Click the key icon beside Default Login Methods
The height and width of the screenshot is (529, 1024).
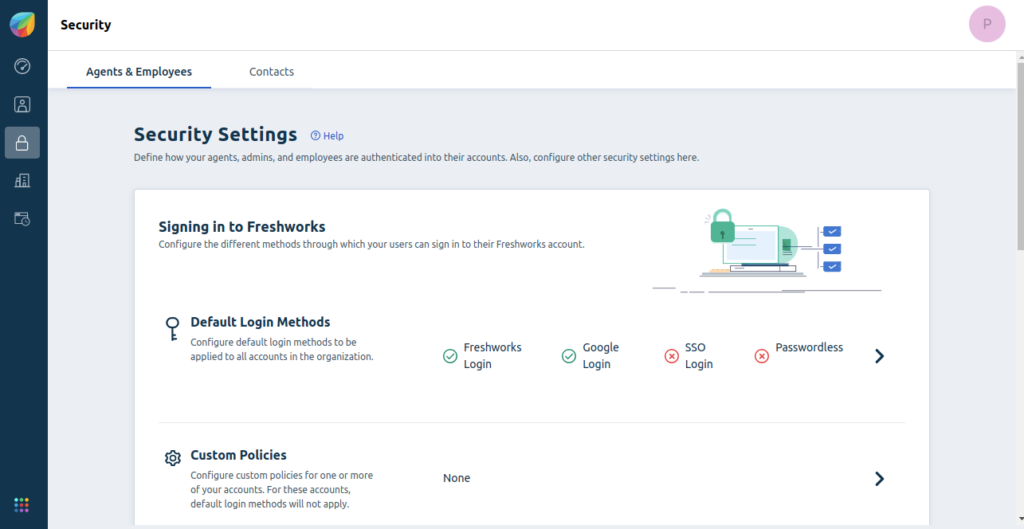tap(172, 329)
